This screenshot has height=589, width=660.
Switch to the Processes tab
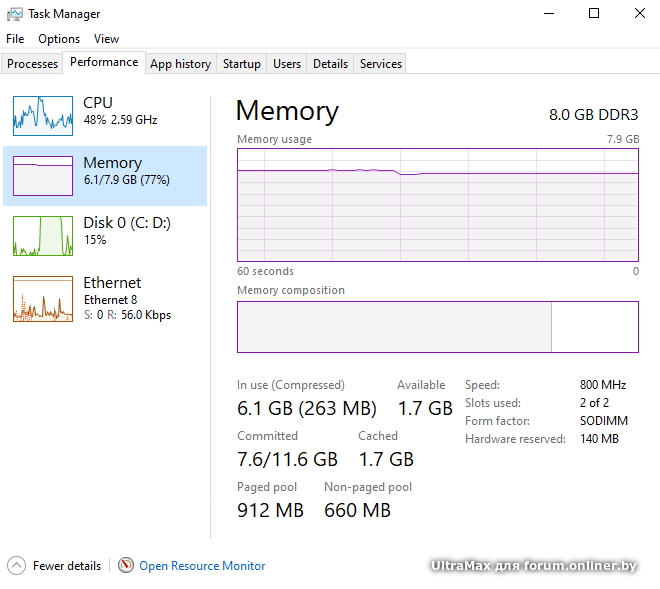point(33,64)
